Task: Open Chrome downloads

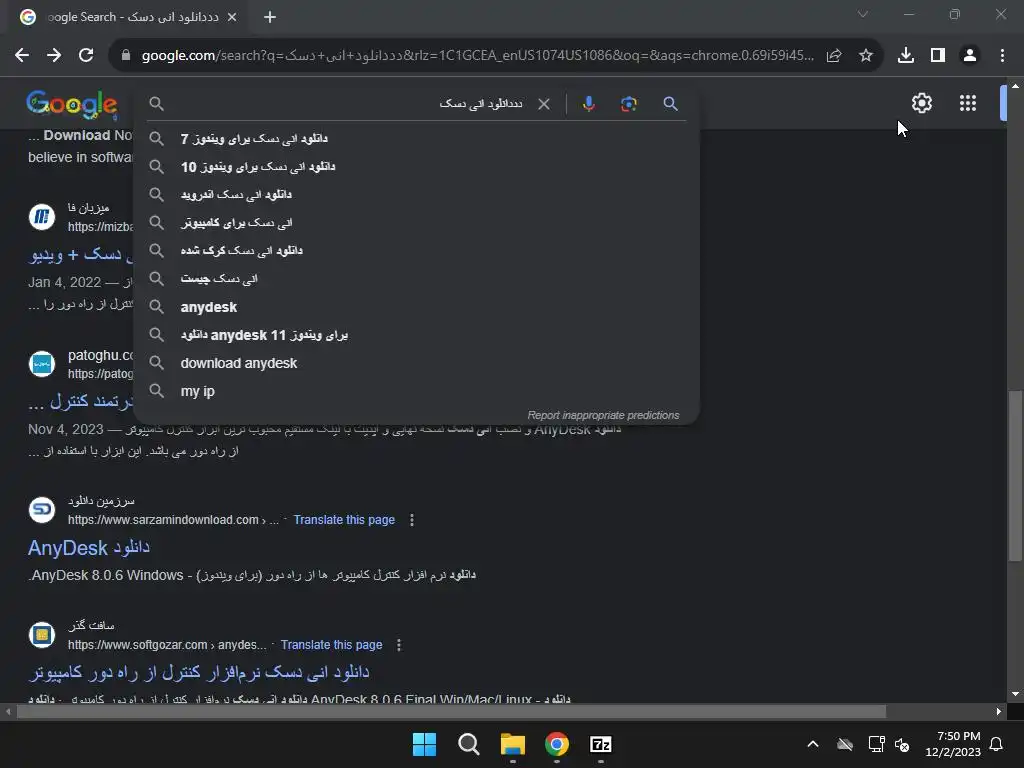Action: 906,56
